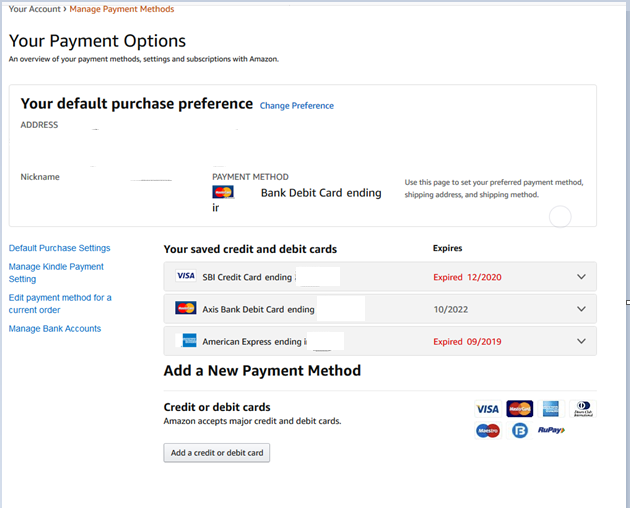This screenshot has width=630, height=508.
Task: Click the MasterCard icon on the Axis Bank row
Action: coord(185,308)
